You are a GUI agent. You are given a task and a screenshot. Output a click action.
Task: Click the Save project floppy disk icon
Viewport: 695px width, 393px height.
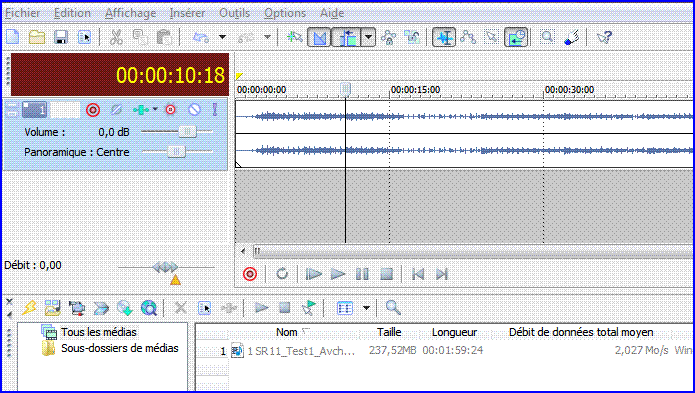pyautogui.click(x=61, y=37)
